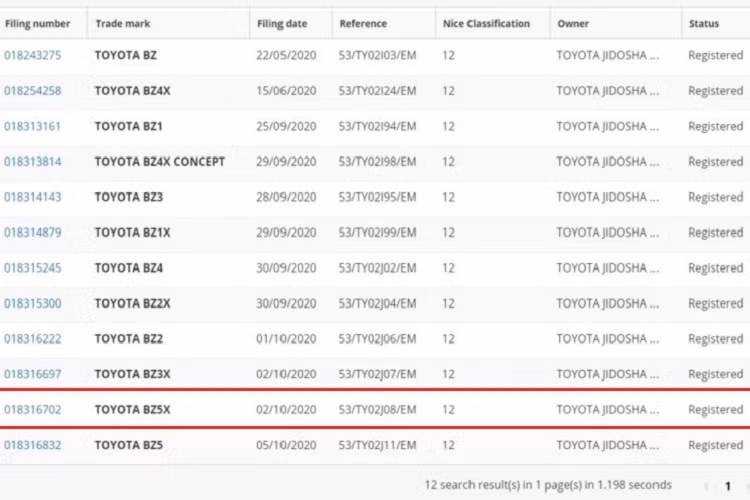
Task: Click filing date 05/10/2020
Action: (x=286, y=445)
